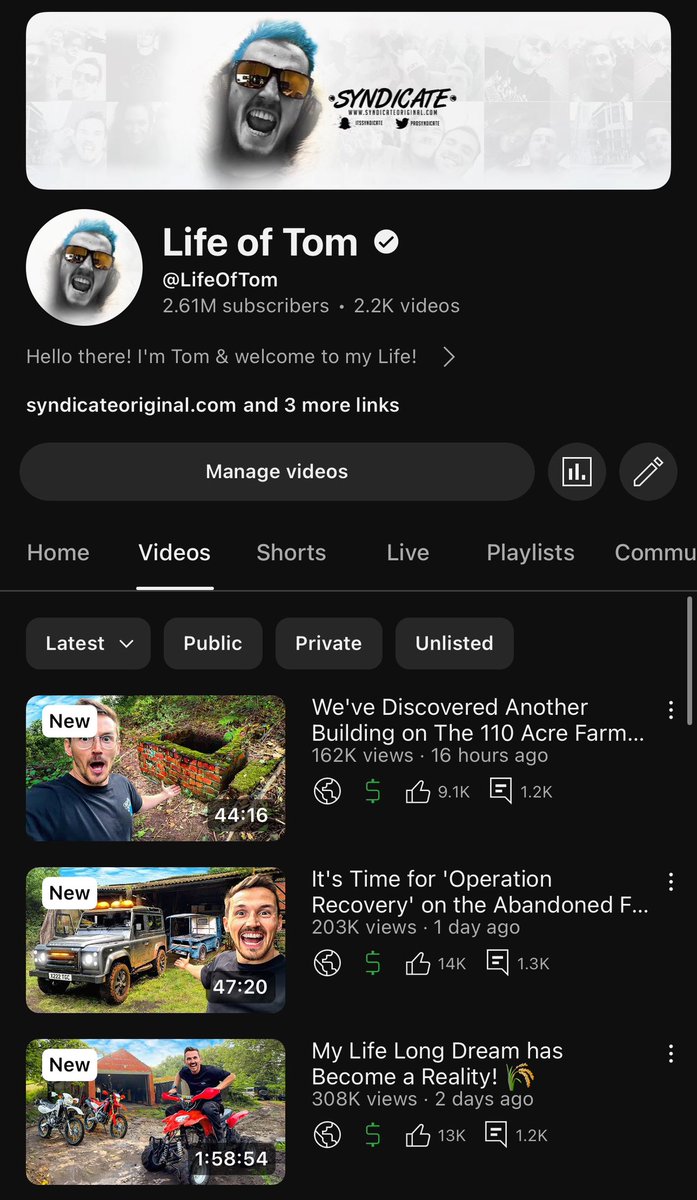The width and height of the screenshot is (697, 1200).
Task: Tap the @LifeOfTom channel handle
Action: click(x=220, y=280)
